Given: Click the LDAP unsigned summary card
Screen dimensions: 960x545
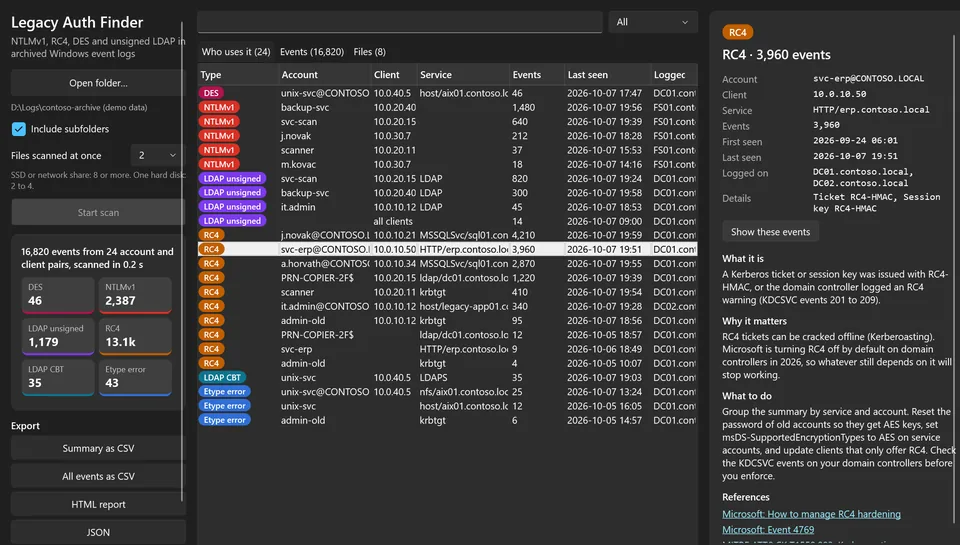Looking at the screenshot, I should [x=58, y=336].
